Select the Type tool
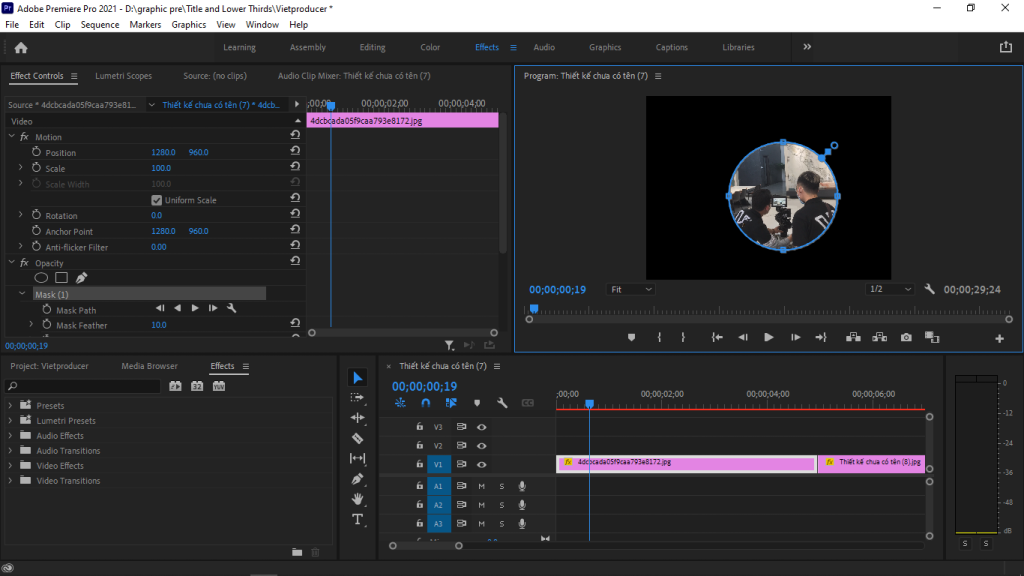1024x576 pixels. 358,519
